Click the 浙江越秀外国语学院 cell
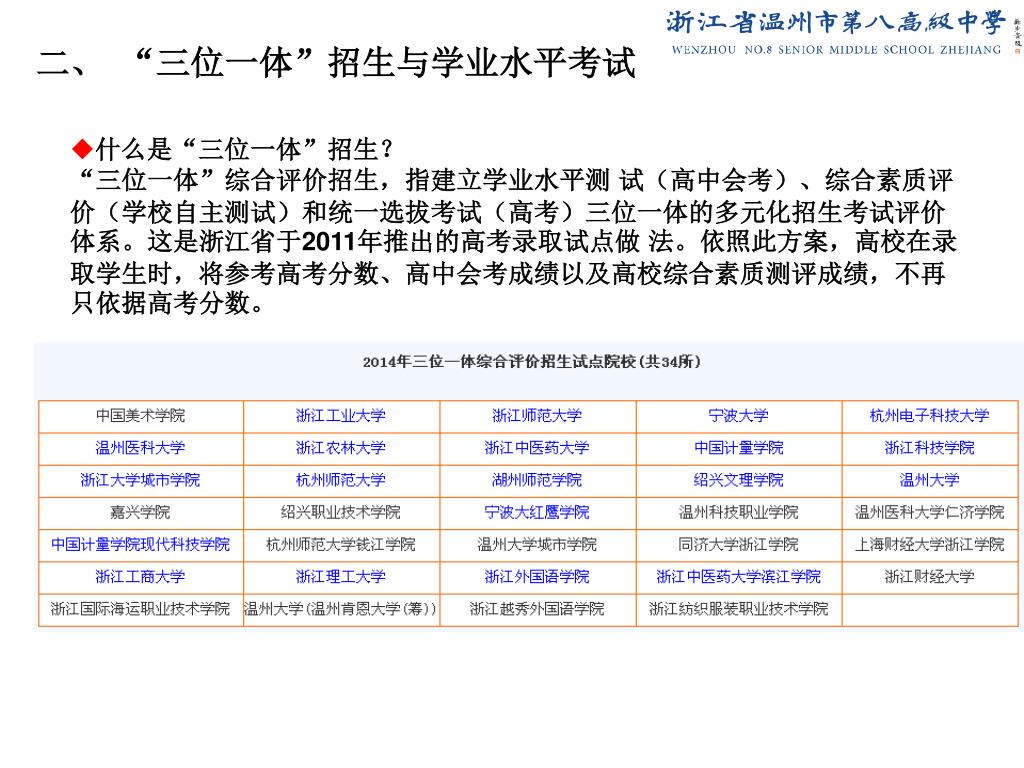Screen dimensions: 1024x768 click(x=538, y=609)
